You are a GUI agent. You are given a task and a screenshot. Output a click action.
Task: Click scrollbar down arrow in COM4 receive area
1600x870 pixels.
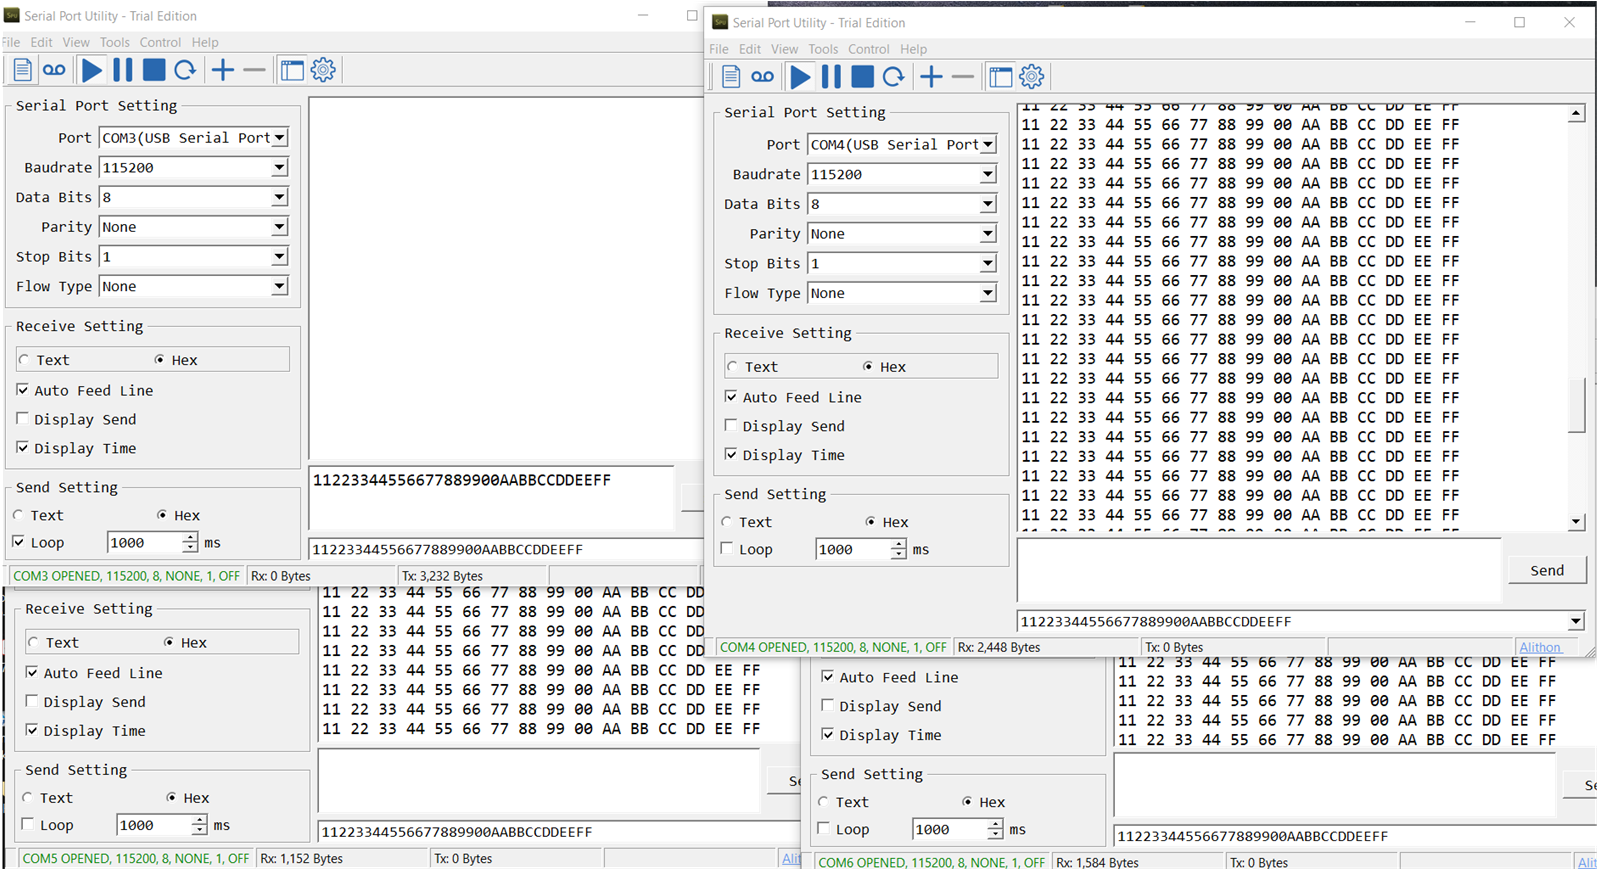(1576, 521)
